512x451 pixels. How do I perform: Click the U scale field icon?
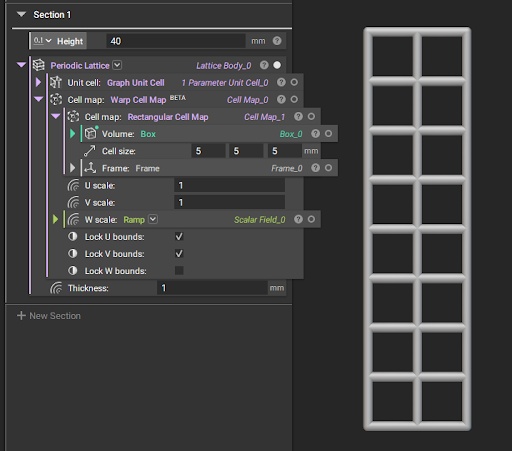point(73,185)
